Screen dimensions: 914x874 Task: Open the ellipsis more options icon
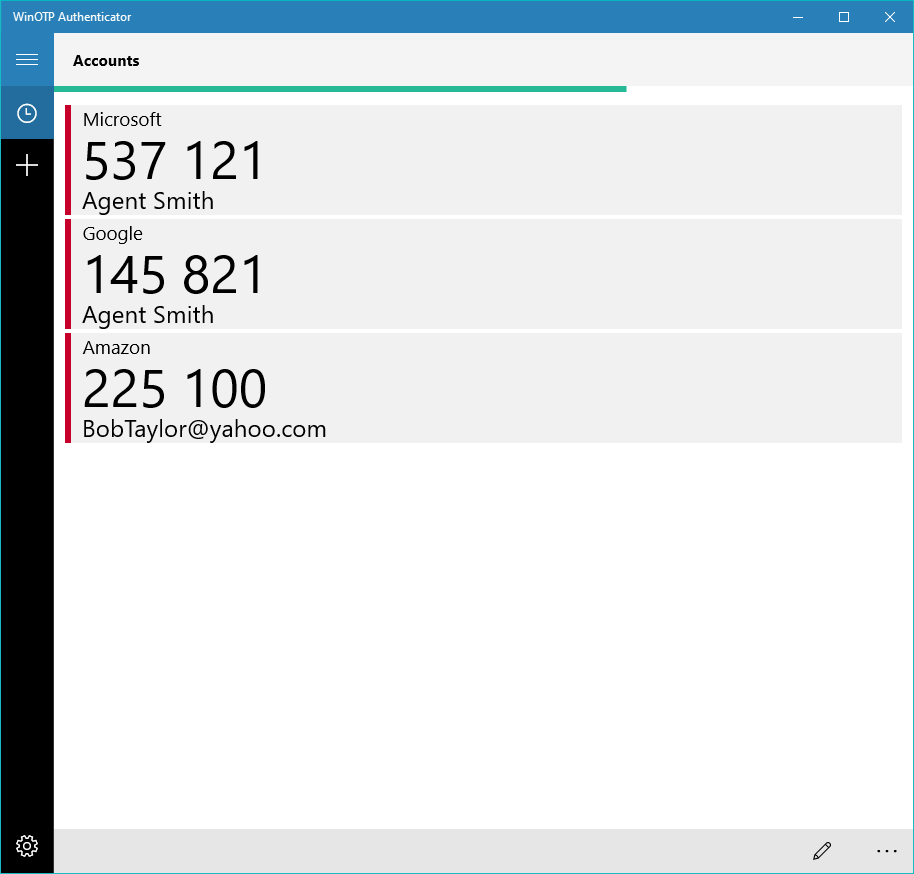click(x=886, y=851)
